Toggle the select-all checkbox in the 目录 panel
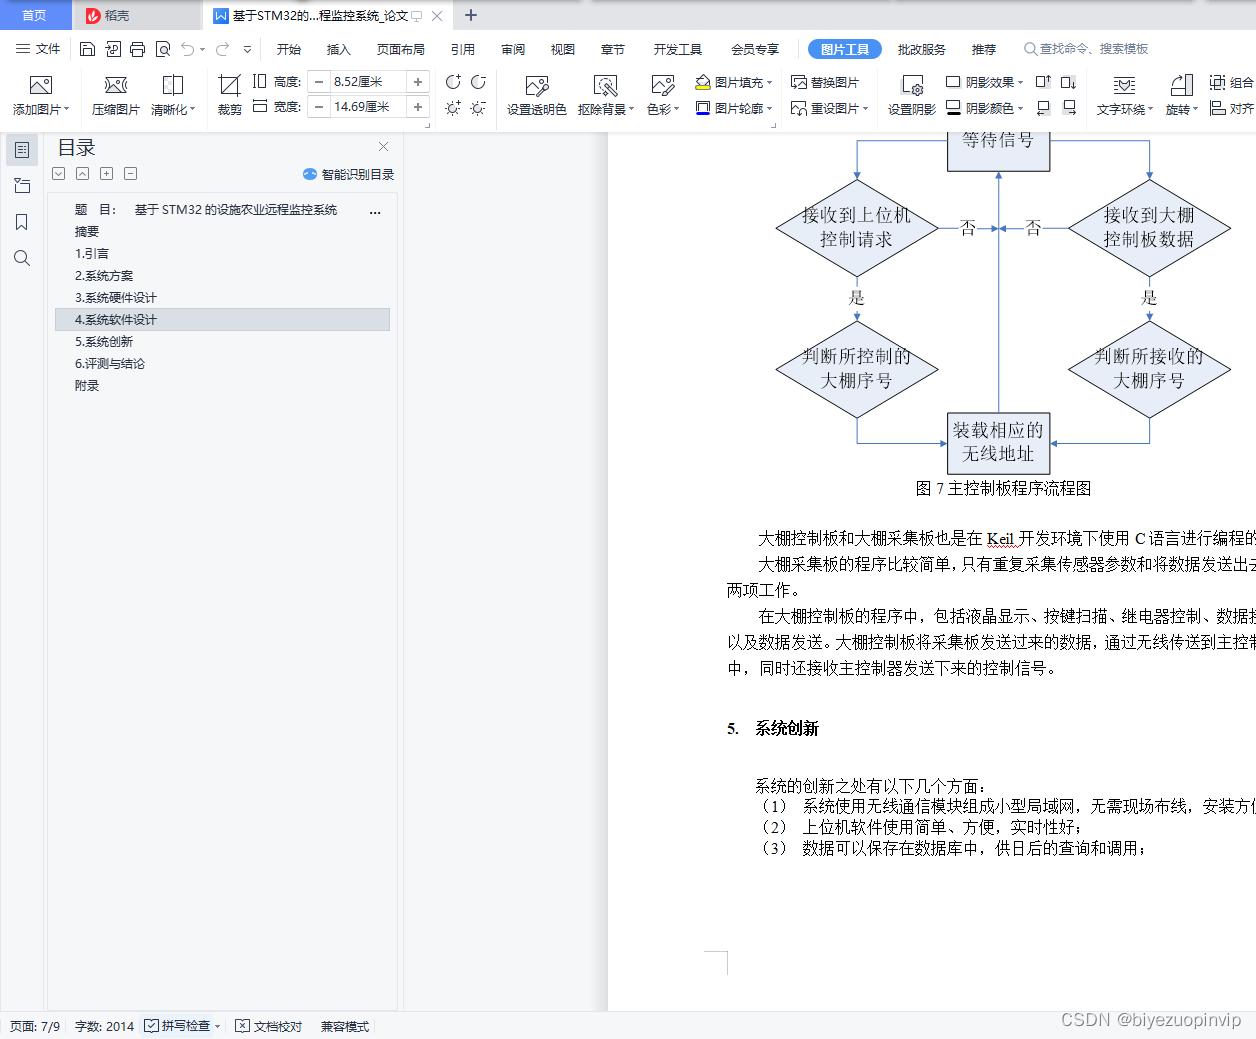This screenshot has height=1039, width=1256. [58, 173]
